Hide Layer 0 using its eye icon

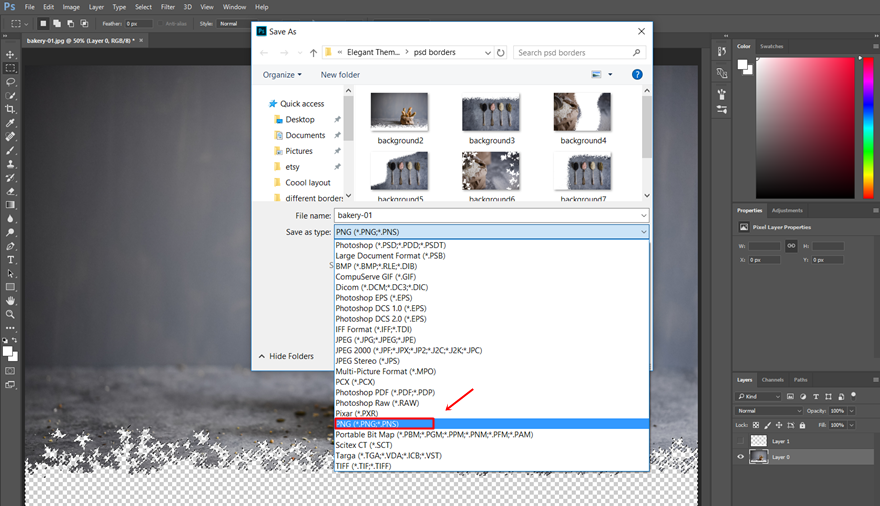tap(740, 457)
